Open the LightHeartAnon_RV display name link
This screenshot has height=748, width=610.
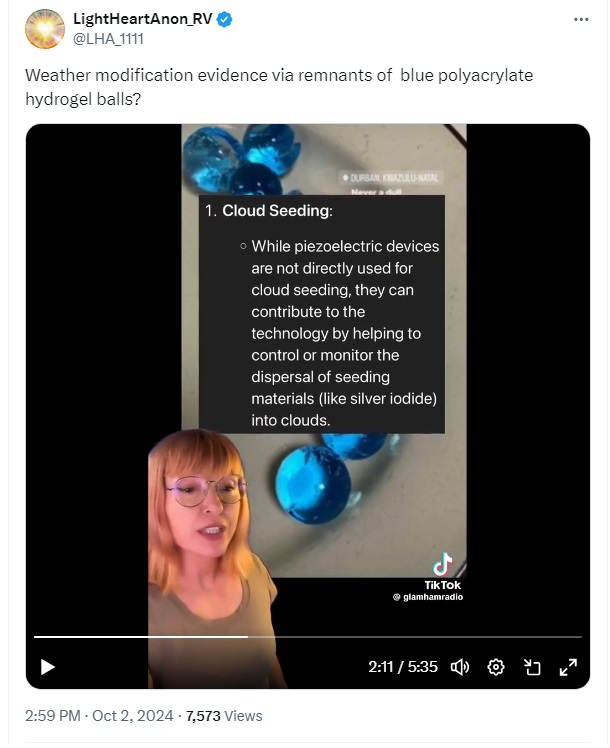coord(143,19)
